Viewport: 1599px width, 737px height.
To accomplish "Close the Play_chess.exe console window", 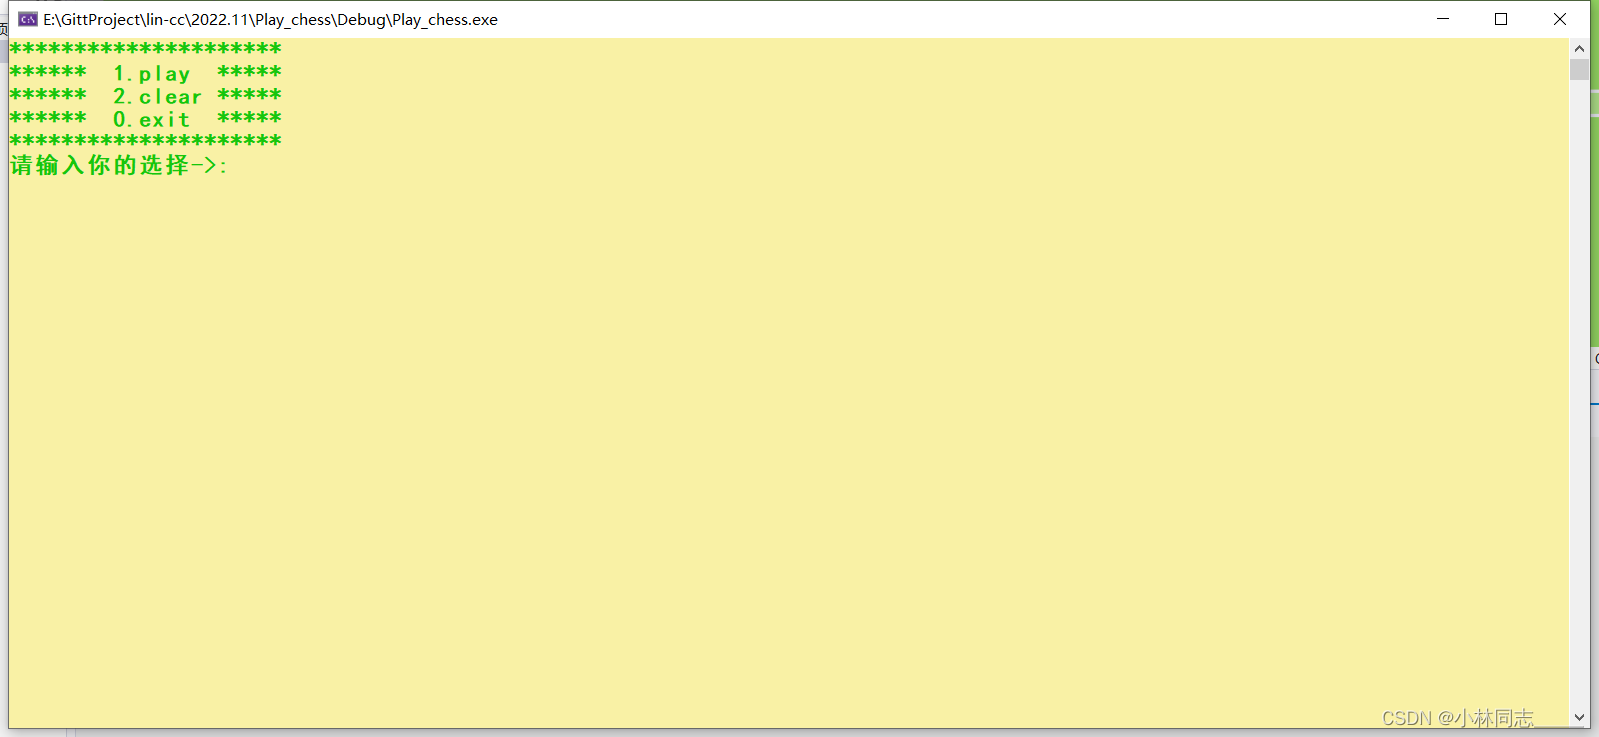I will coord(1560,19).
